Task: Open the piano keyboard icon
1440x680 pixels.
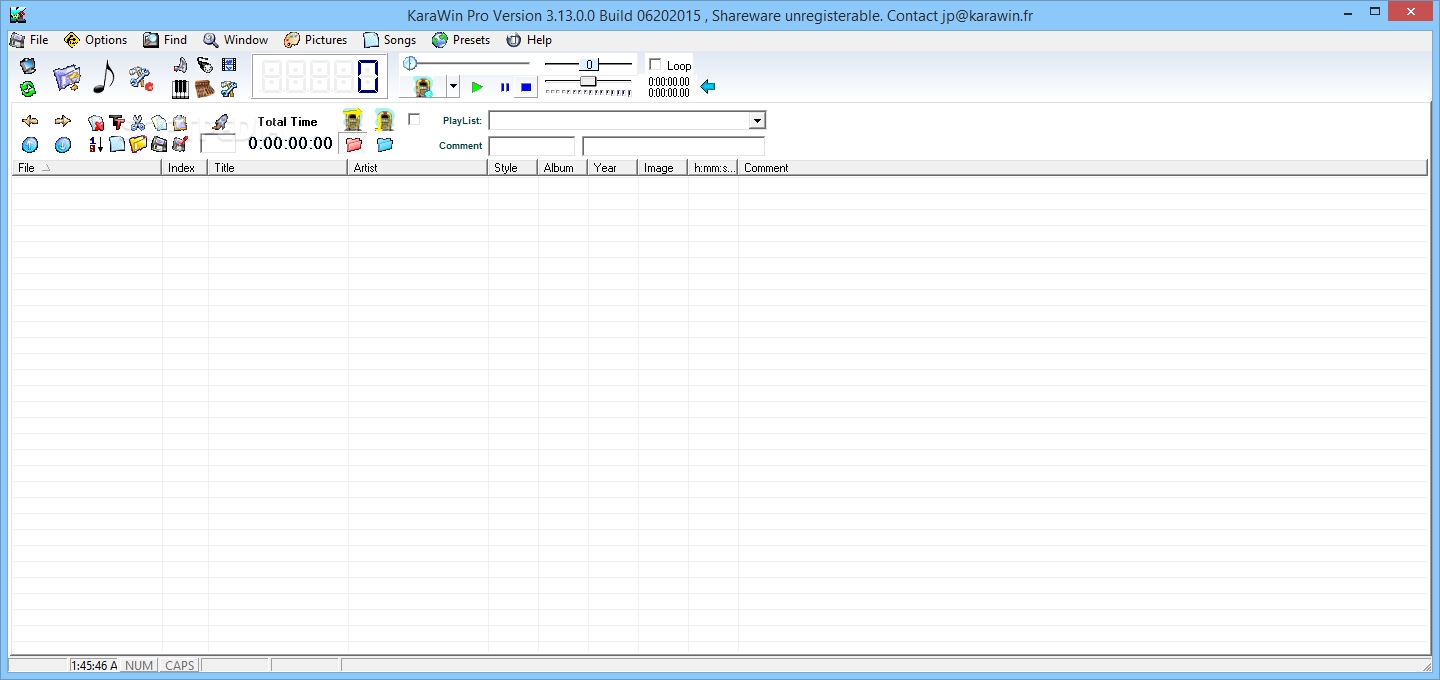Action: 181,89
